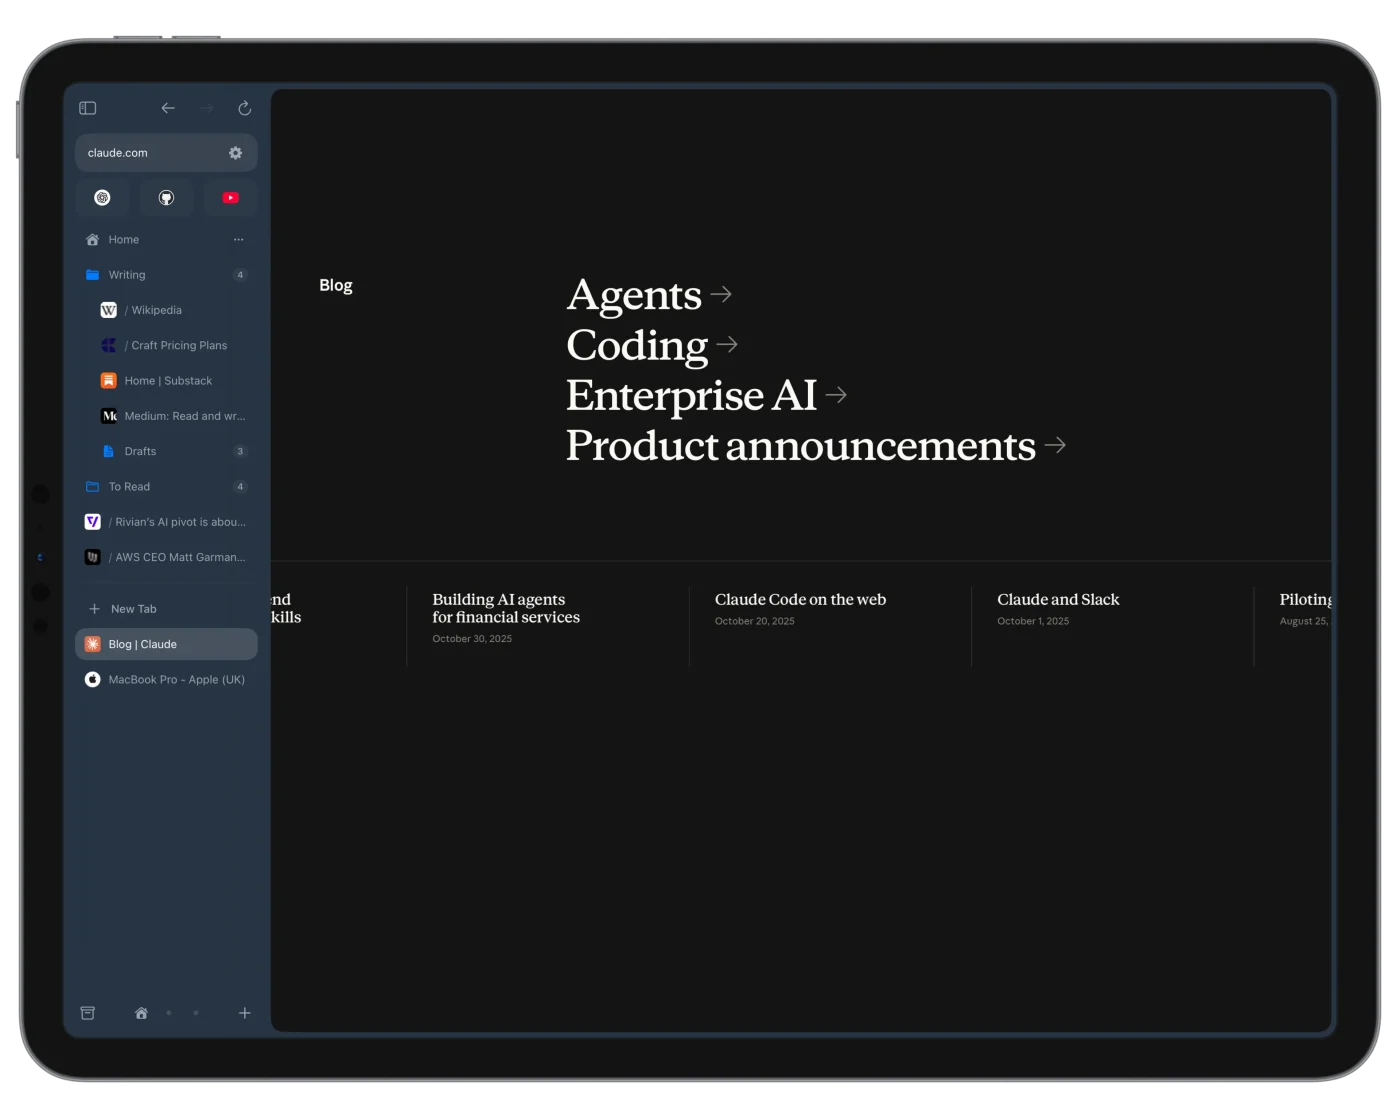
Task: Click the plus icon in bottom bar
Action: [x=244, y=1013]
